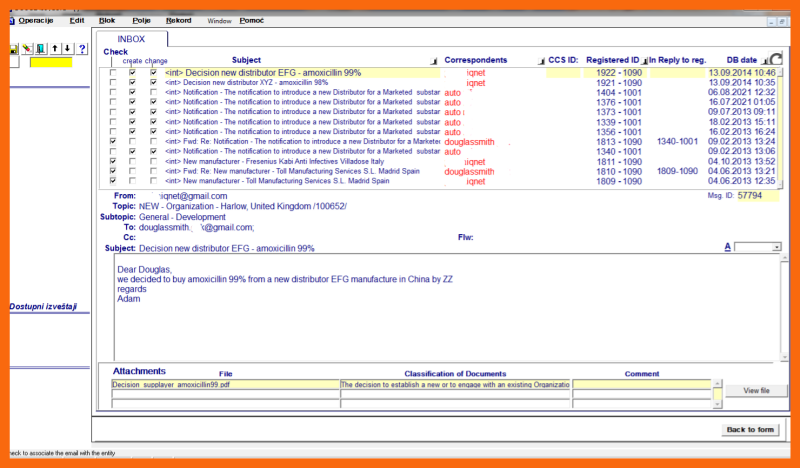The height and width of the screenshot is (468, 800).
Task: Click the down arrow next-record icon
Action: (68, 48)
